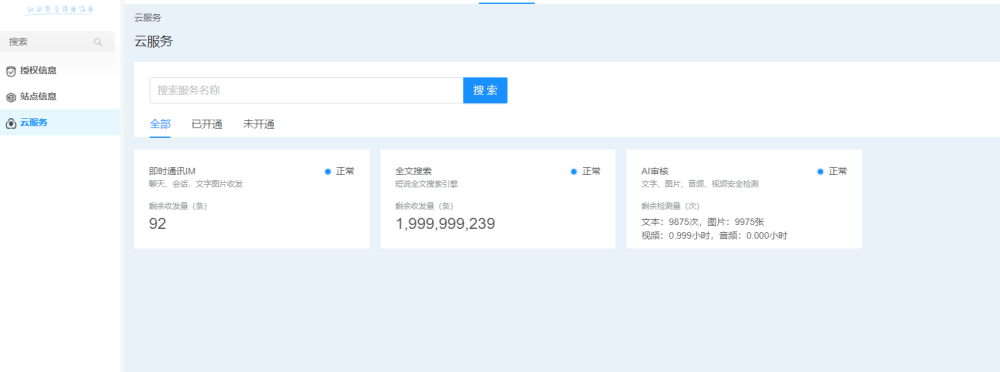Switch to the 全部 tab
The height and width of the screenshot is (372, 1000).
[160, 124]
